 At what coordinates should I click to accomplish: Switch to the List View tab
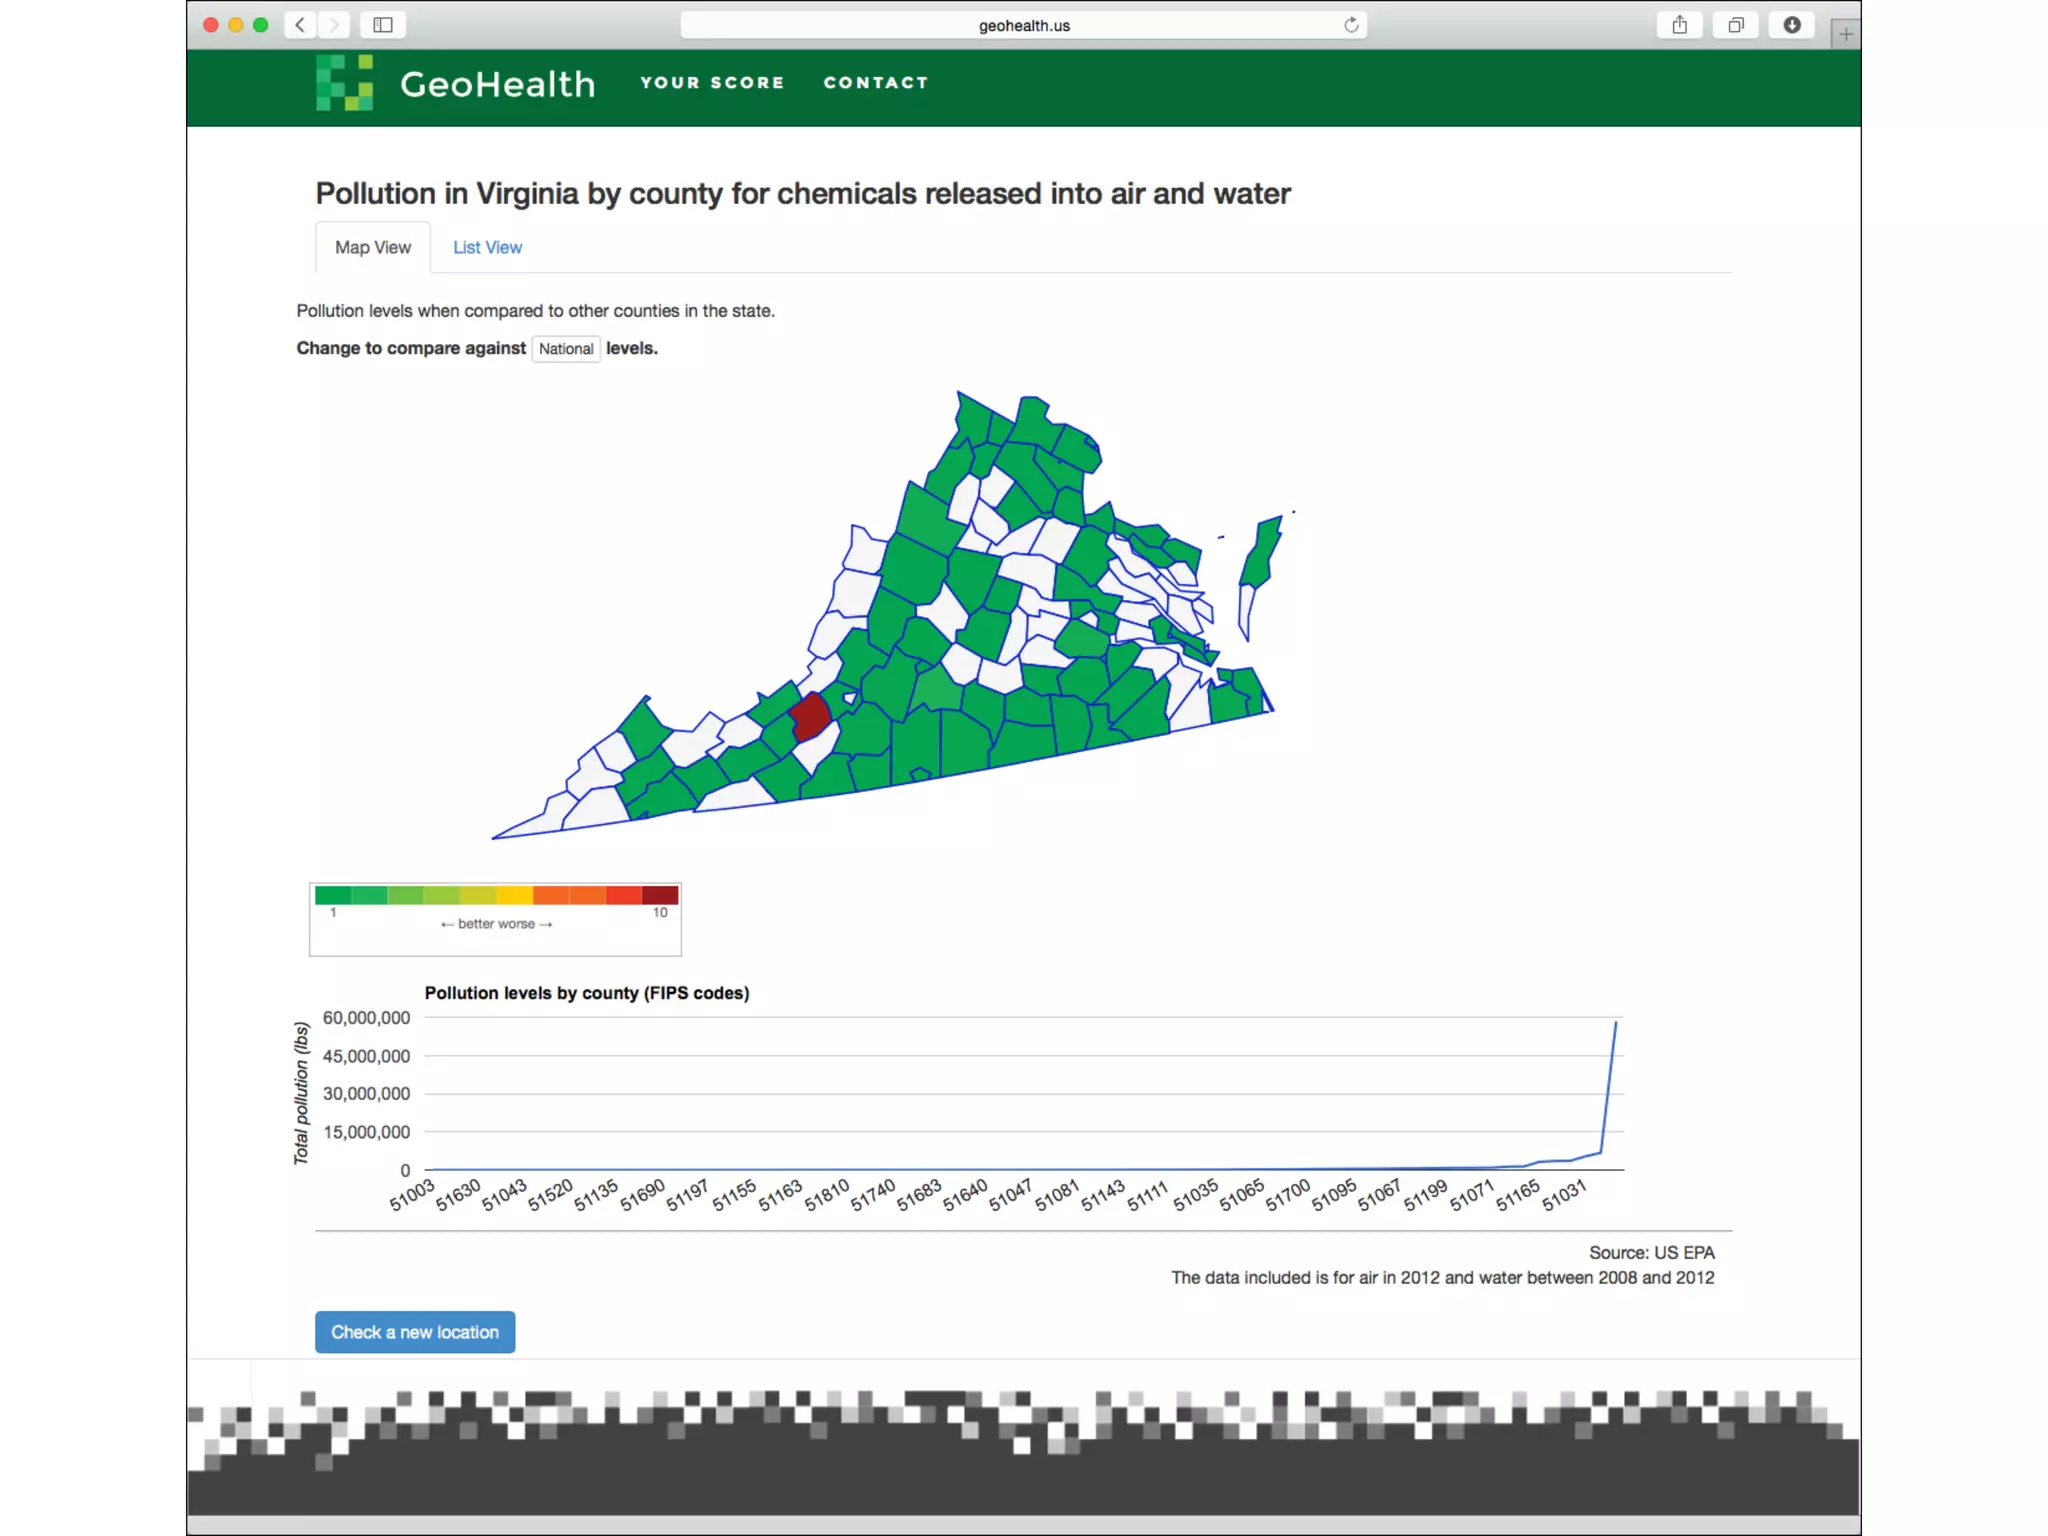pyautogui.click(x=487, y=247)
